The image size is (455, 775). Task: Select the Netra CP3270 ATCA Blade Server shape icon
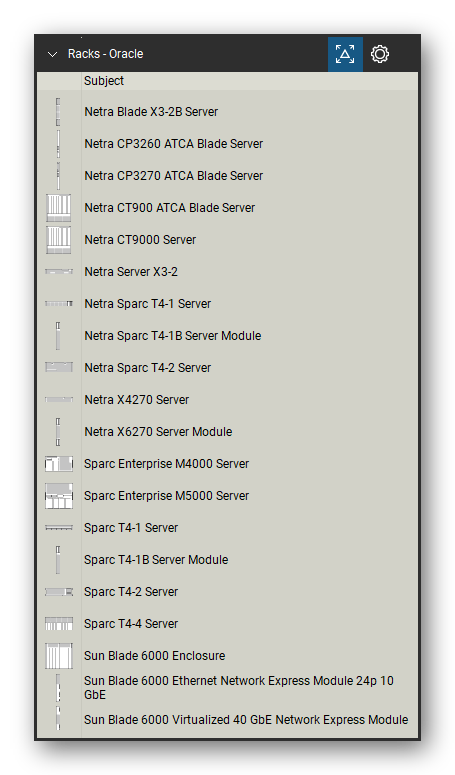click(x=58, y=176)
